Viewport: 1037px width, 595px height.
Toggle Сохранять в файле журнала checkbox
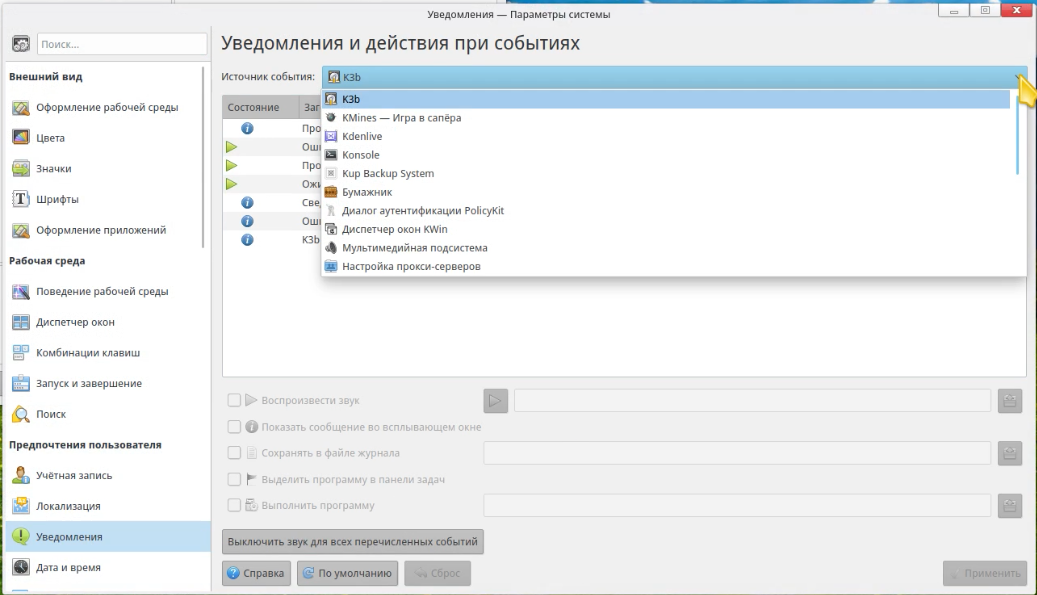[x=234, y=453]
